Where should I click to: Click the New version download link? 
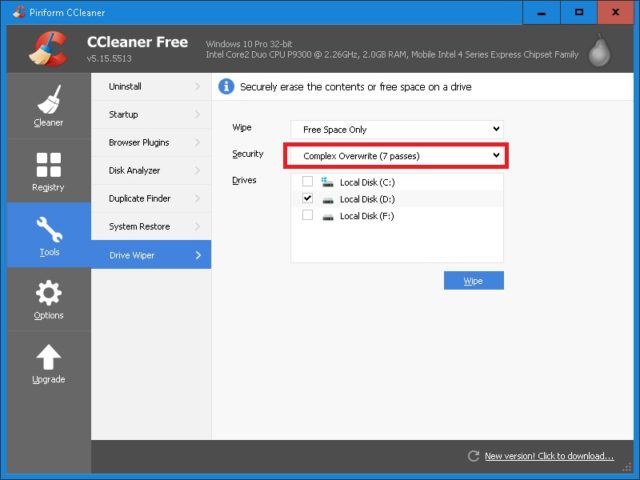(549, 456)
